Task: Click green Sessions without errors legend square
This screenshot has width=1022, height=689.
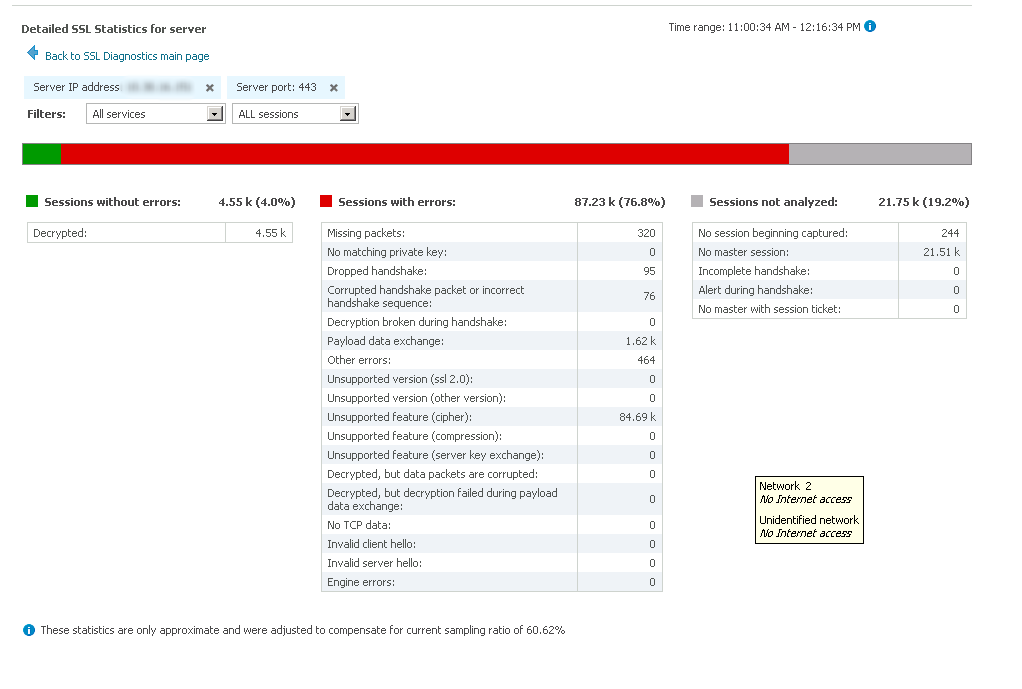Action: pos(33,202)
